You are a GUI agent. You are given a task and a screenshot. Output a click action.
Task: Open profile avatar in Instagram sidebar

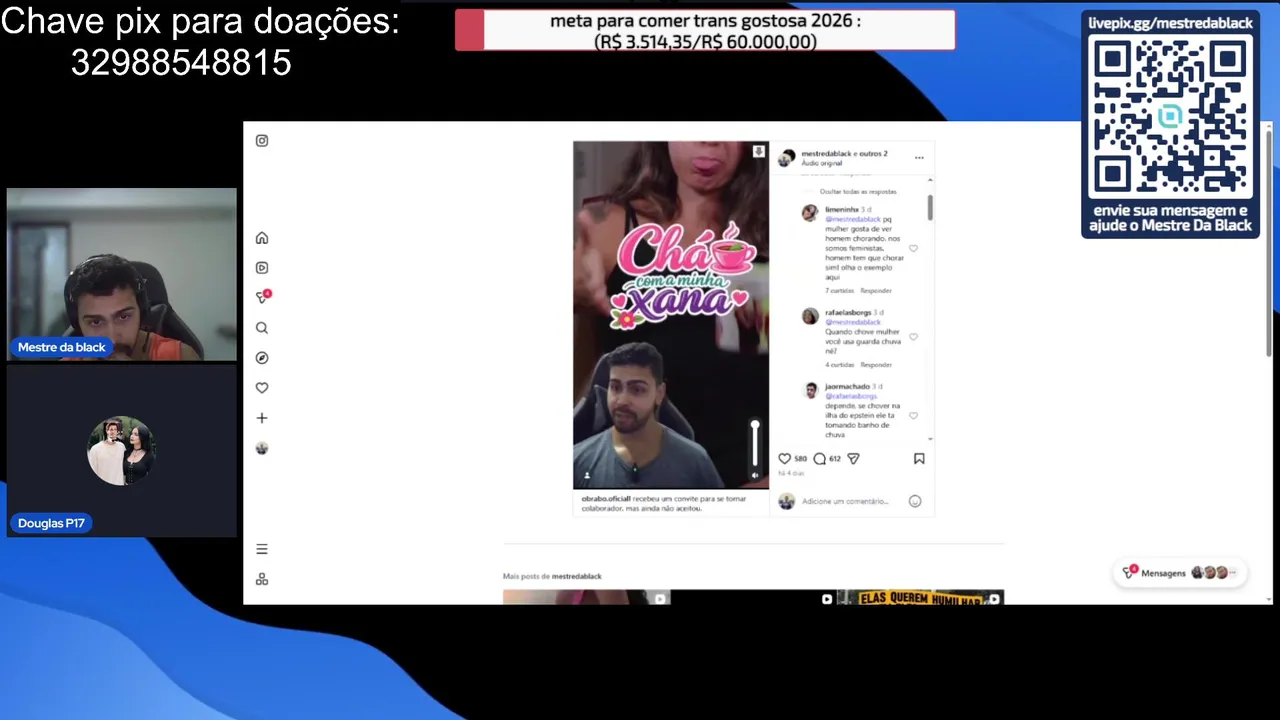(262, 448)
